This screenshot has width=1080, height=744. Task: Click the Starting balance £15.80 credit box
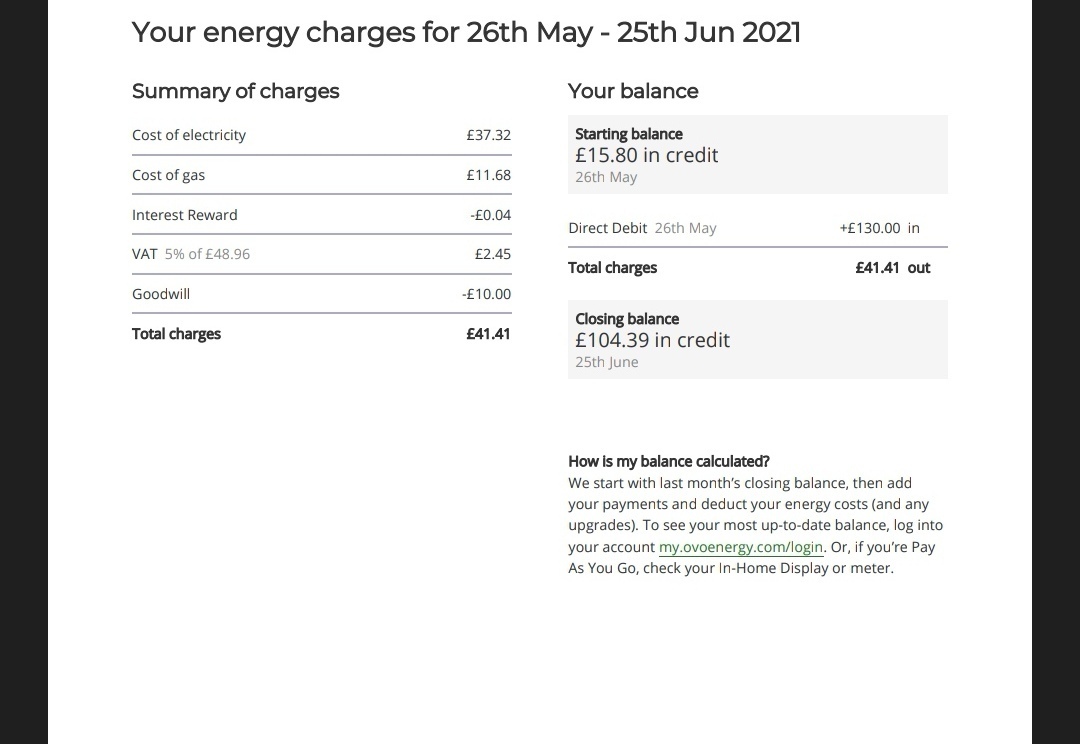click(758, 154)
